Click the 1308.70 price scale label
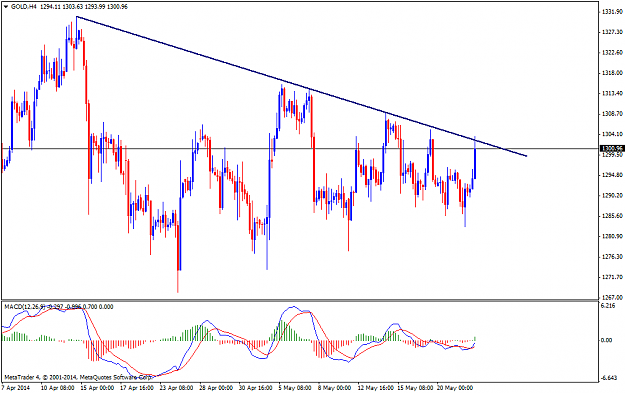The width and height of the screenshot is (625, 393). click(x=613, y=114)
